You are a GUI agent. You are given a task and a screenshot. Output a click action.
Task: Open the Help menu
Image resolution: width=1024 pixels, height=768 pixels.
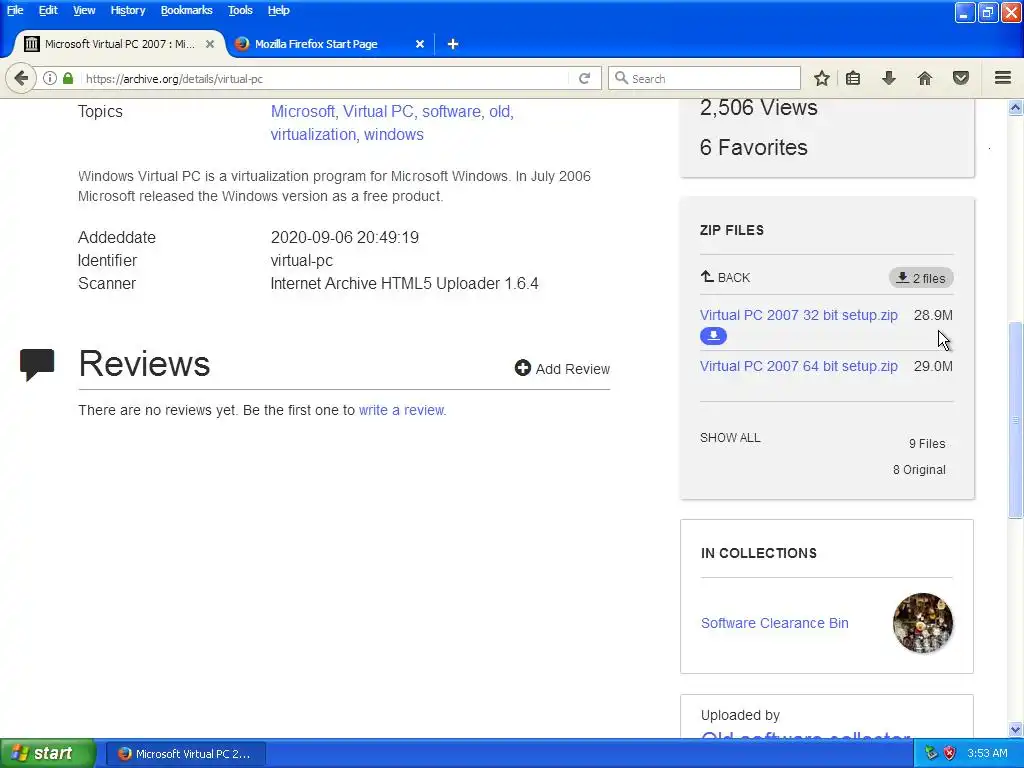278,10
